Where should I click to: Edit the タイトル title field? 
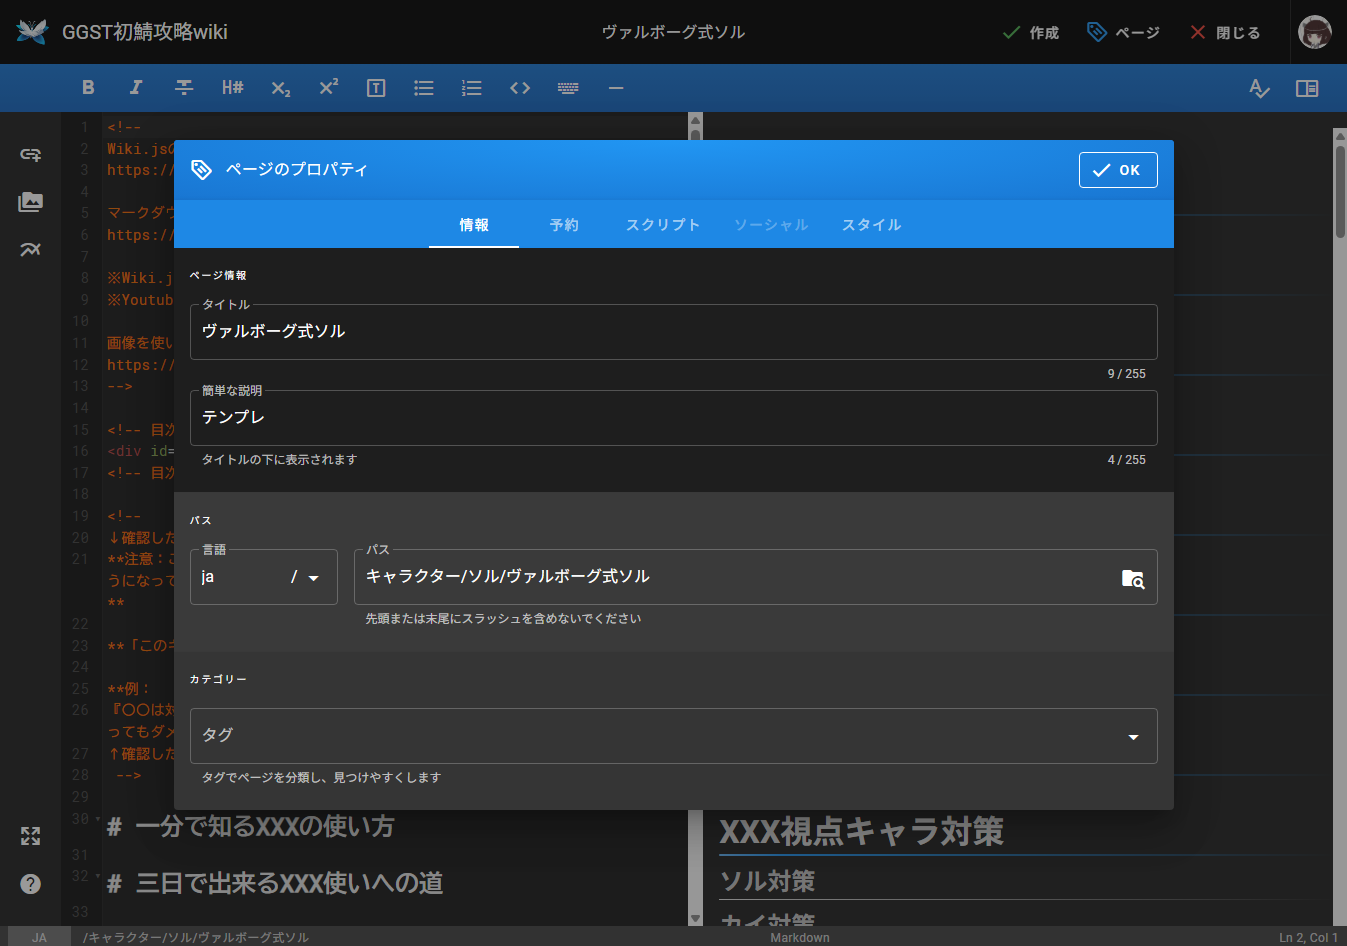tap(674, 332)
